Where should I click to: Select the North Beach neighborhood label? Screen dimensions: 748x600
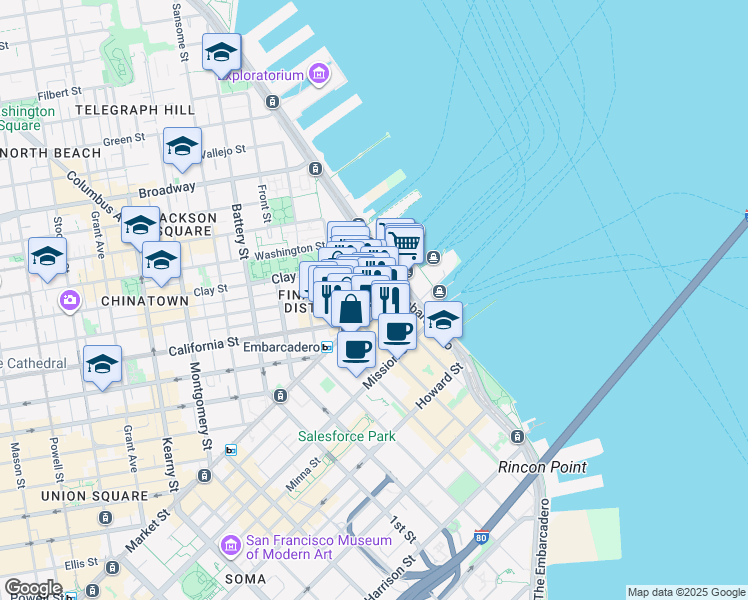tap(51, 153)
